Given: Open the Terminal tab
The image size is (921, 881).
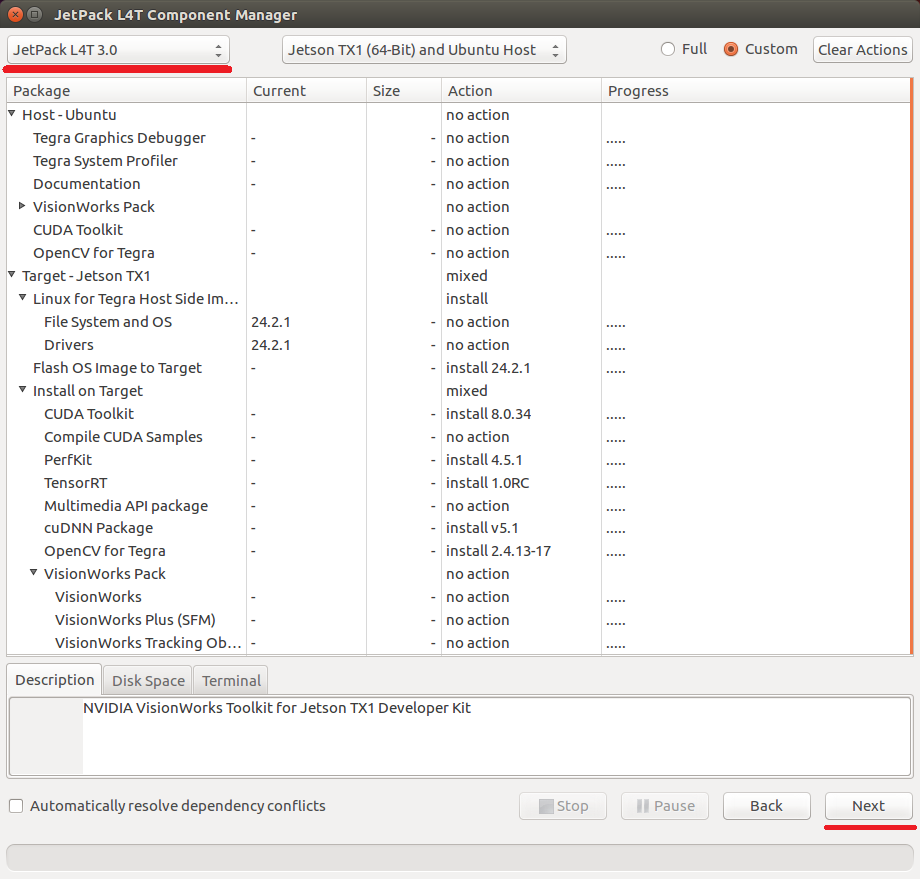Looking at the screenshot, I should [x=231, y=681].
